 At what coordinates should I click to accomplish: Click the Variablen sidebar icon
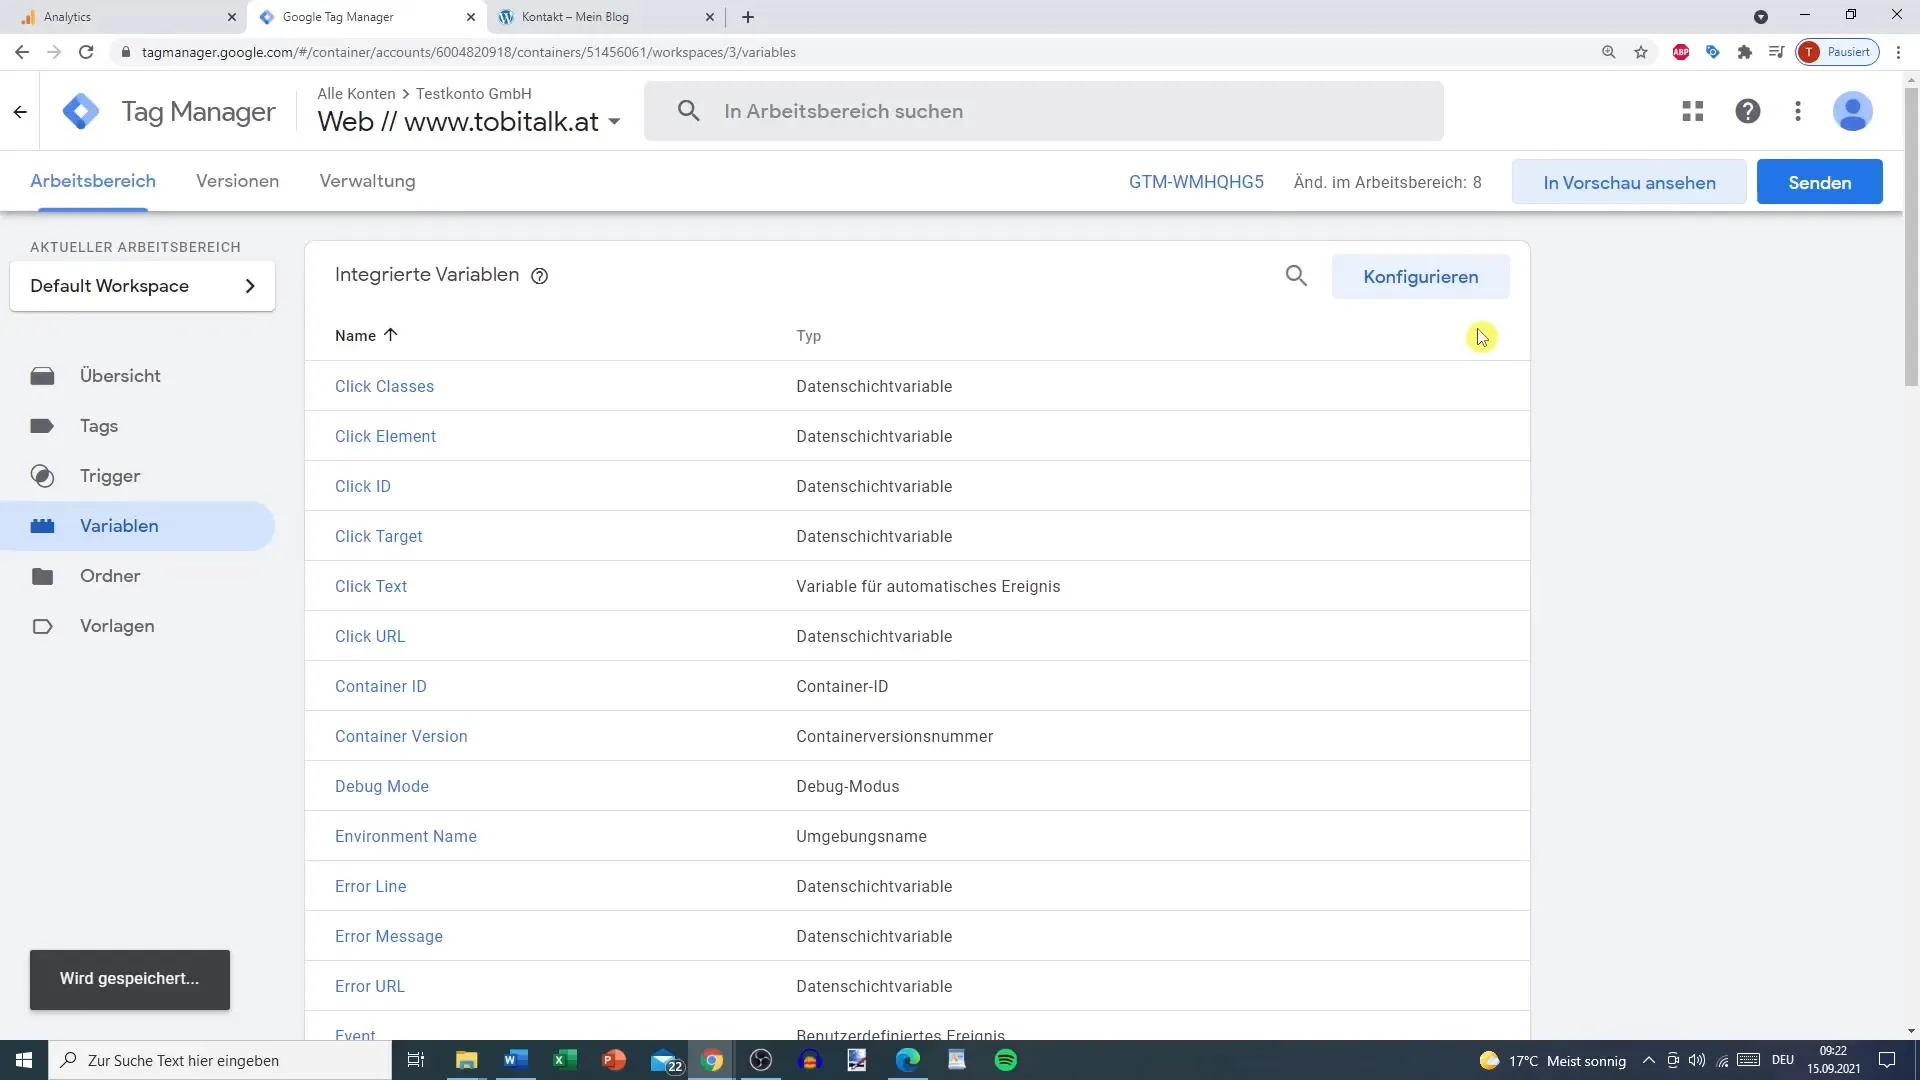(42, 525)
